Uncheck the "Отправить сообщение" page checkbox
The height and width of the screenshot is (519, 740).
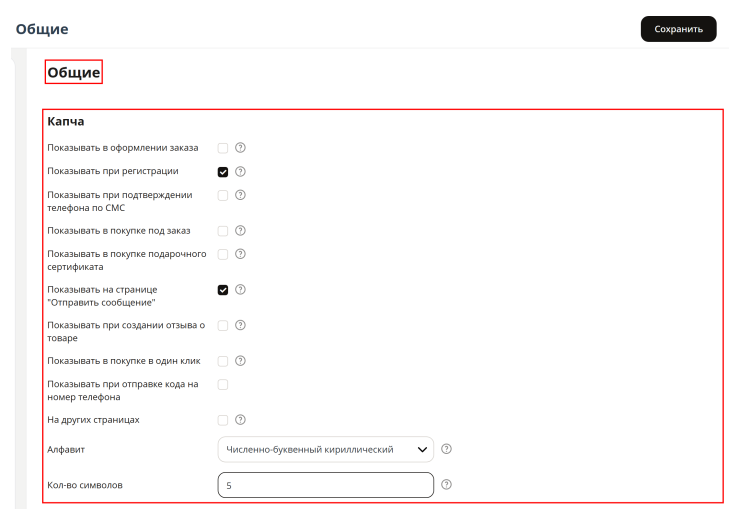[223, 290]
